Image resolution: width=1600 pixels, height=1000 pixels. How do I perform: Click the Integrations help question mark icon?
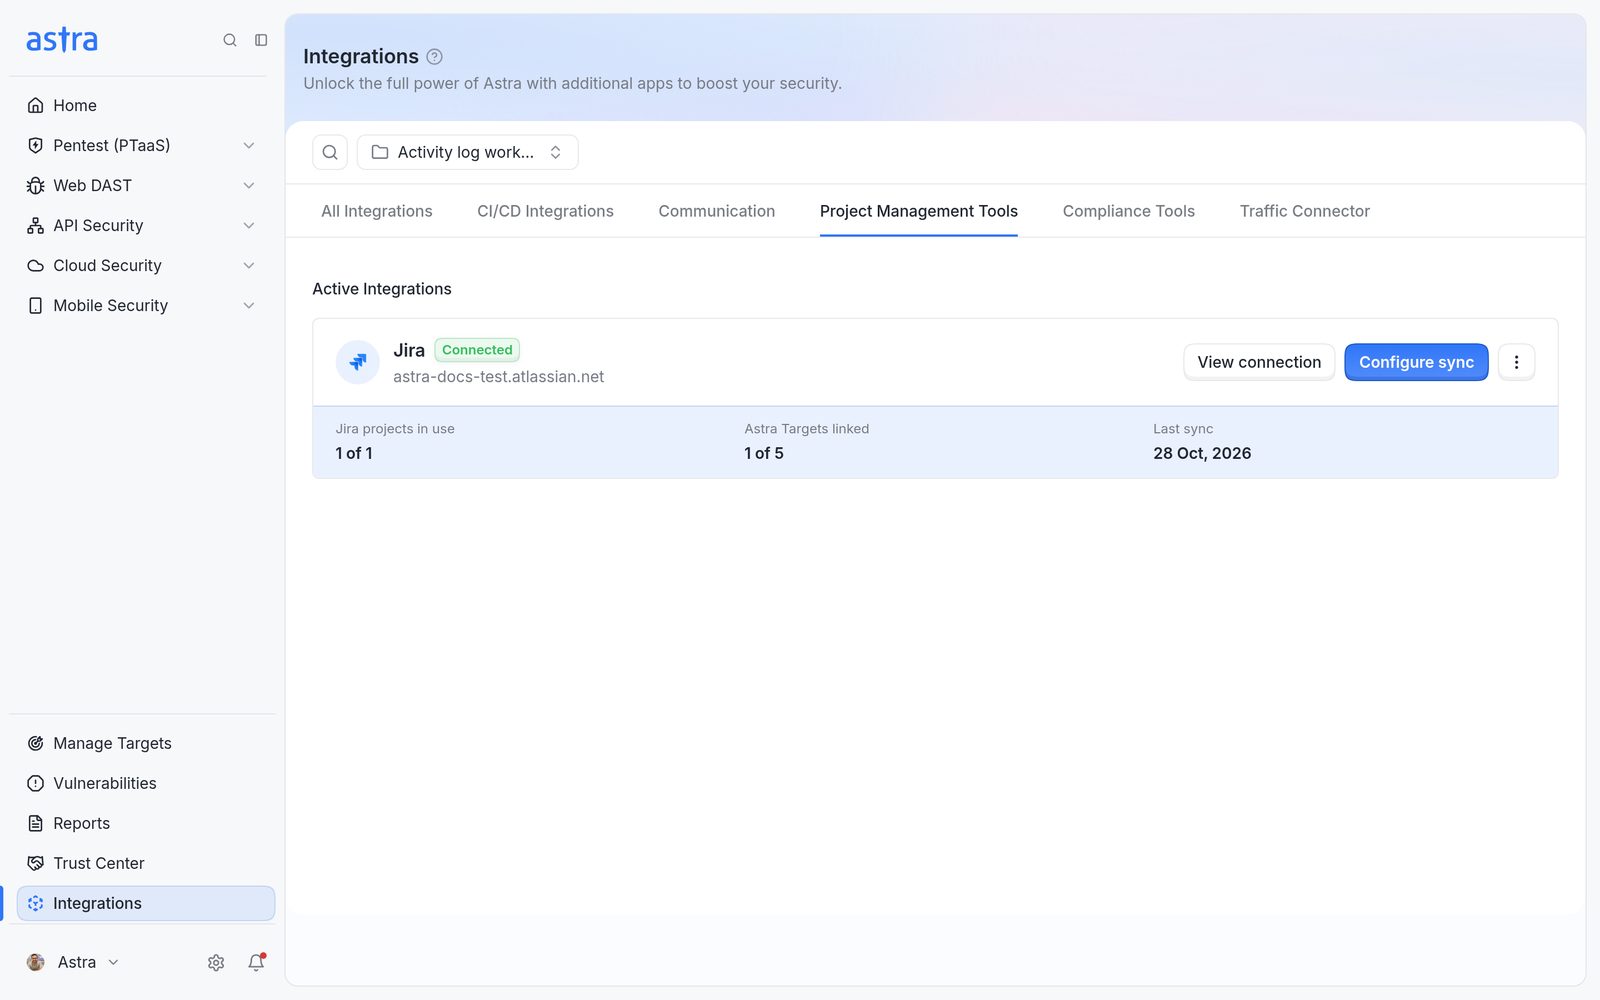tap(434, 57)
